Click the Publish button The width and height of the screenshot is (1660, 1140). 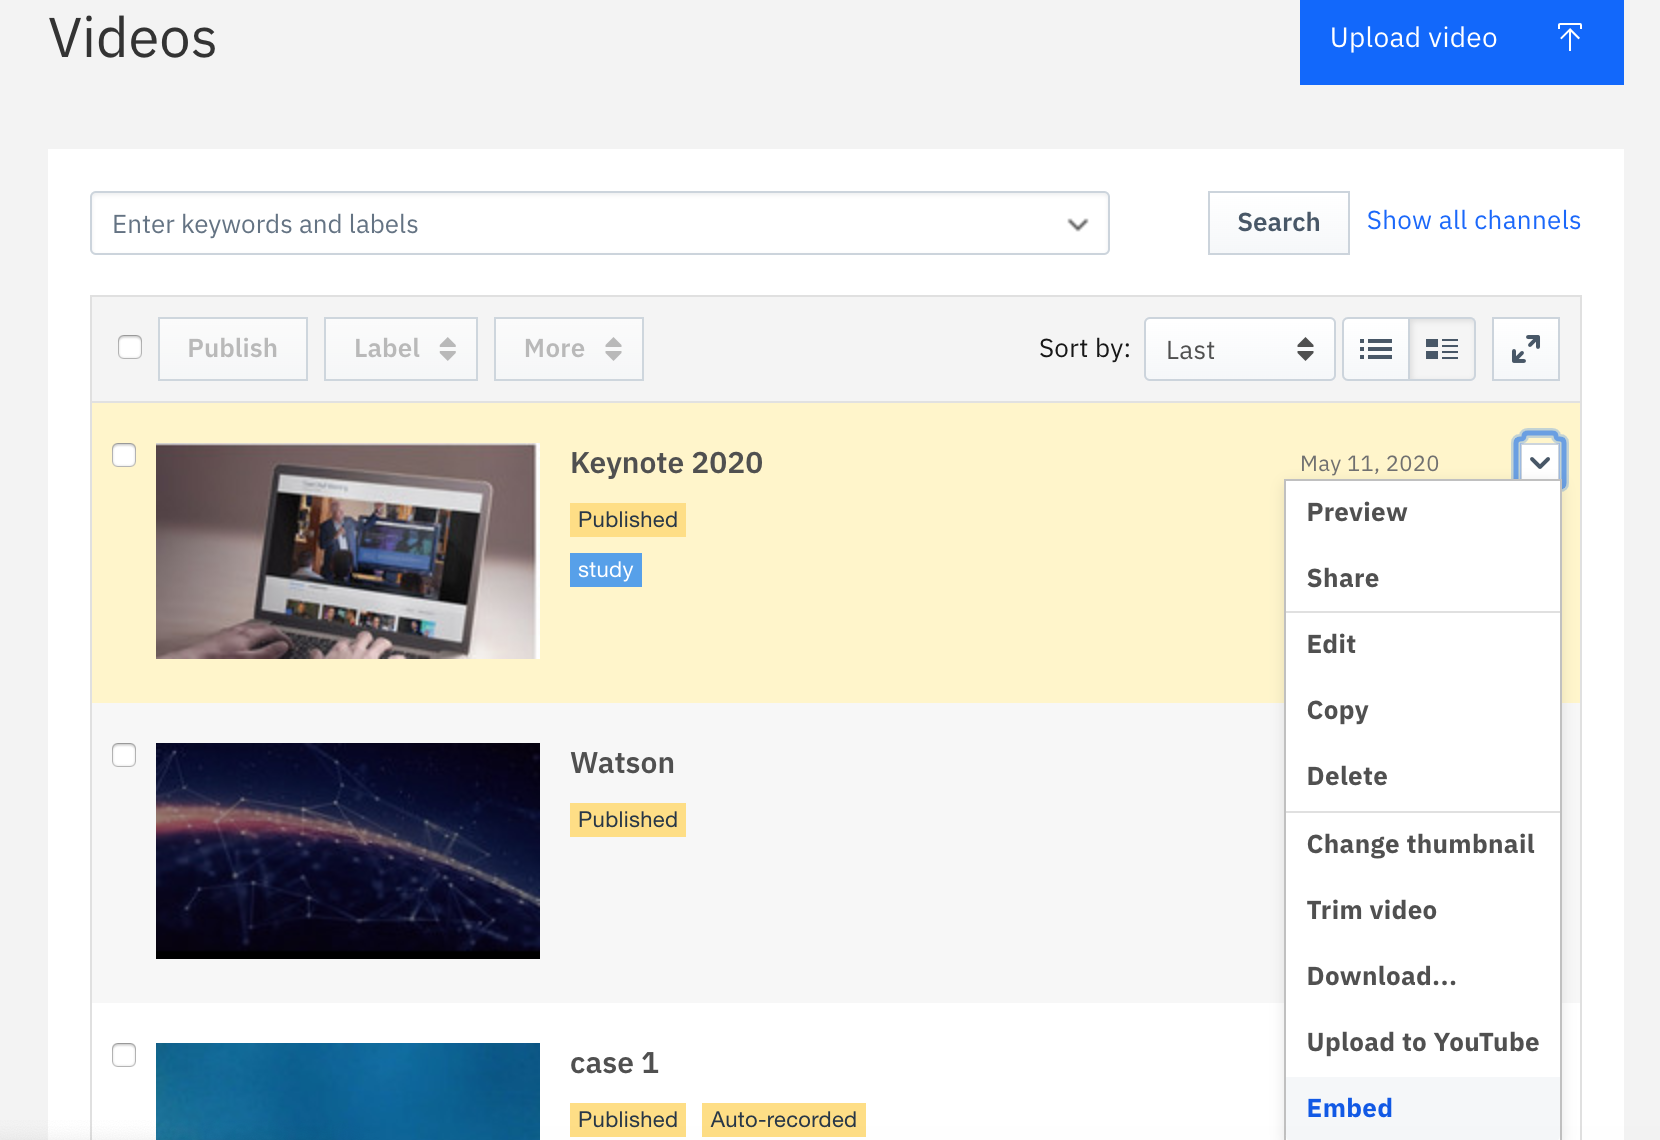[233, 349]
